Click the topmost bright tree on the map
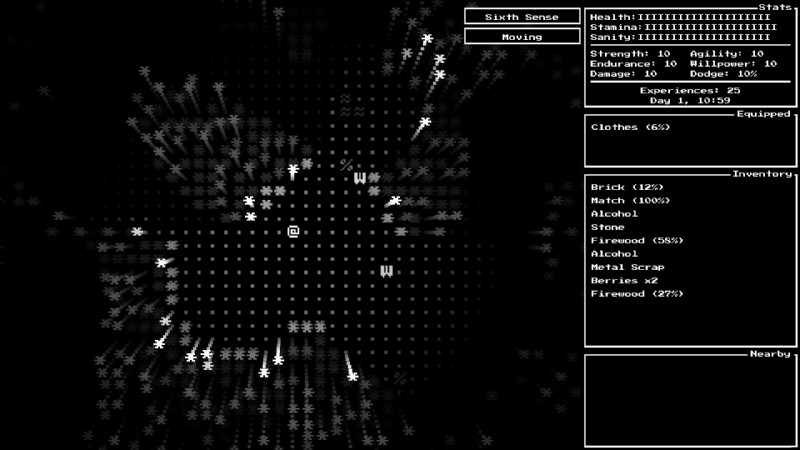 [427, 39]
